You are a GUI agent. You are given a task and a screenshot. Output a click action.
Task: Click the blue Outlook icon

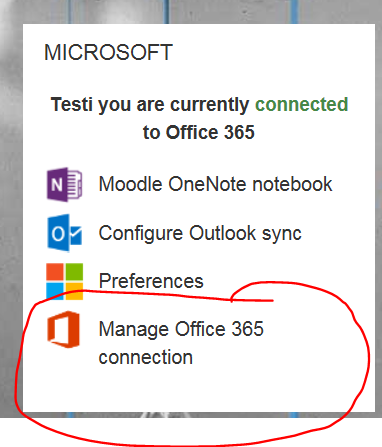tap(64, 233)
